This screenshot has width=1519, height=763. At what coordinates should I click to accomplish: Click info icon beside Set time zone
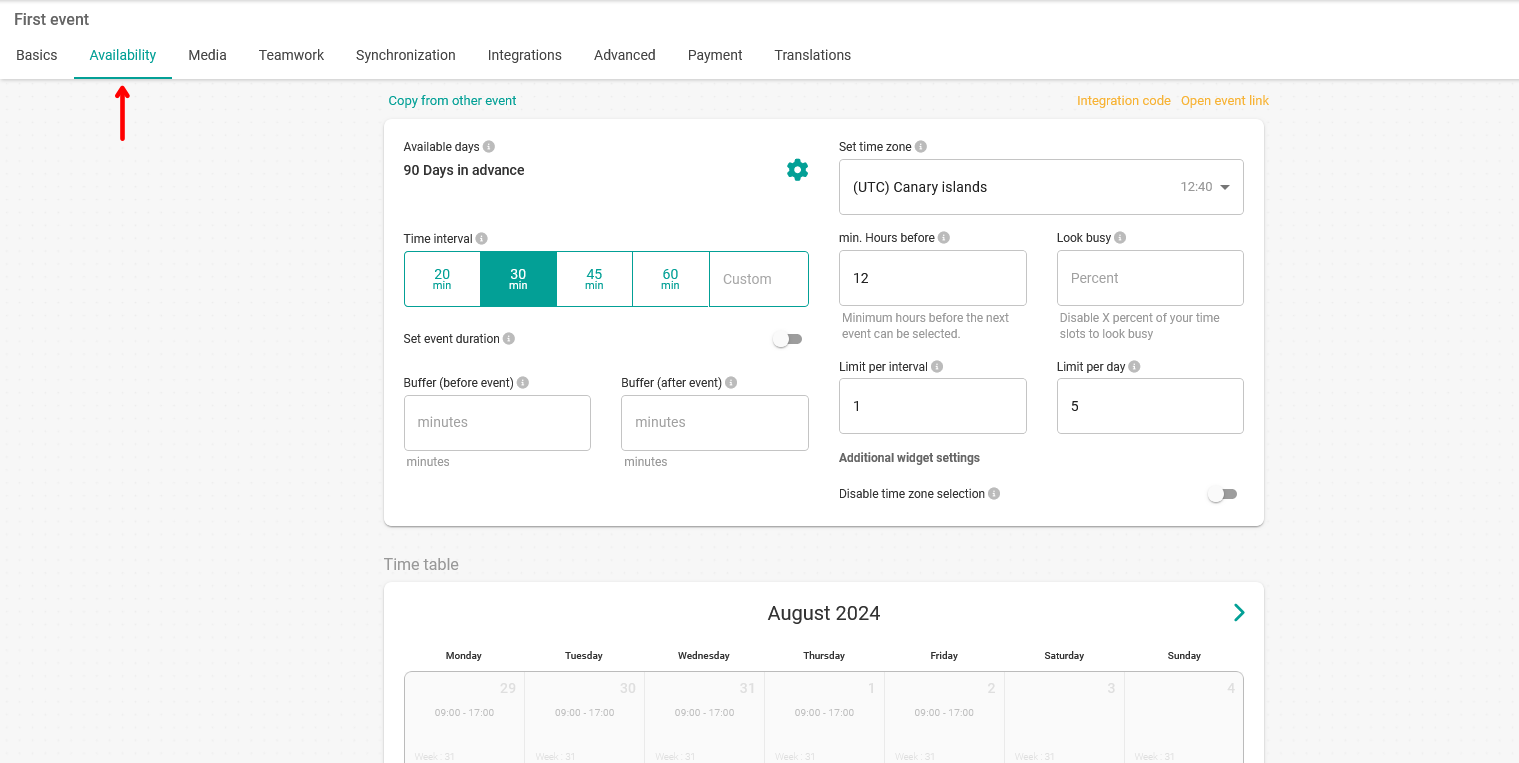click(x=921, y=147)
